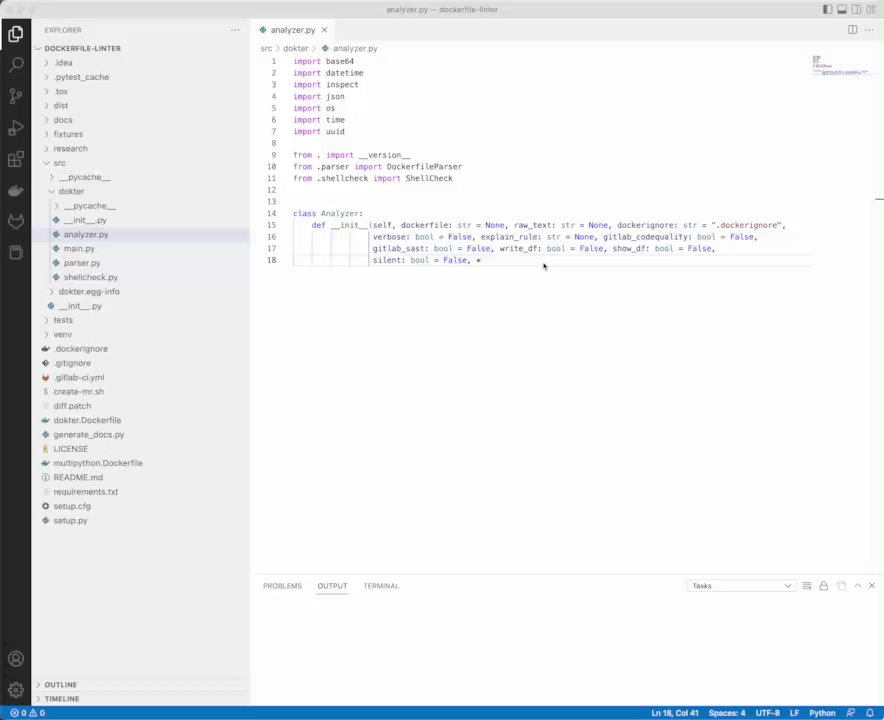Open the Extensions view
Viewport: 884px width, 720px height.
(16, 160)
